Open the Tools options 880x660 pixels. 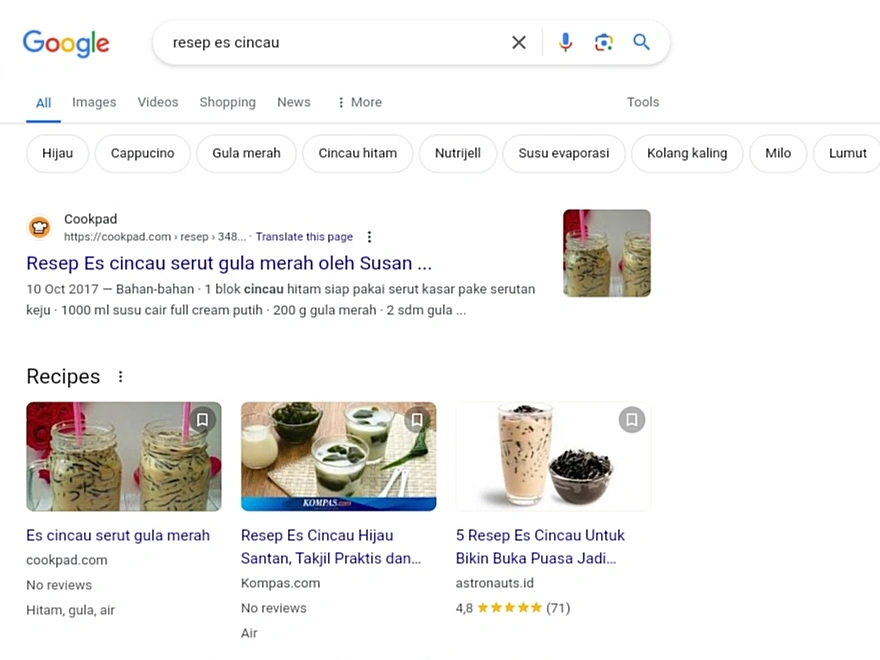[x=643, y=102]
